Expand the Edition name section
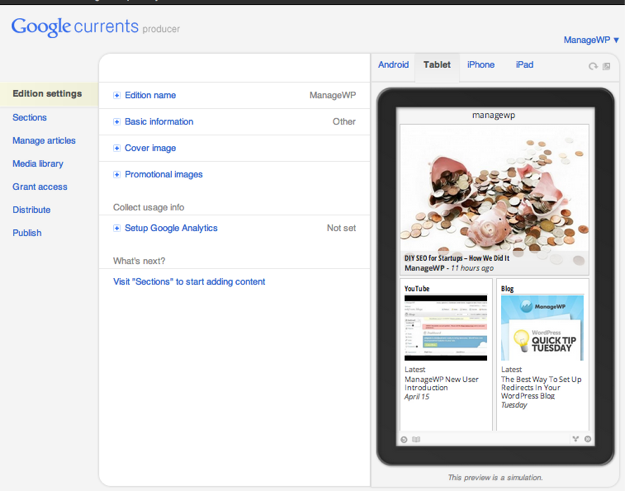This screenshot has width=625, height=491. 149,96
